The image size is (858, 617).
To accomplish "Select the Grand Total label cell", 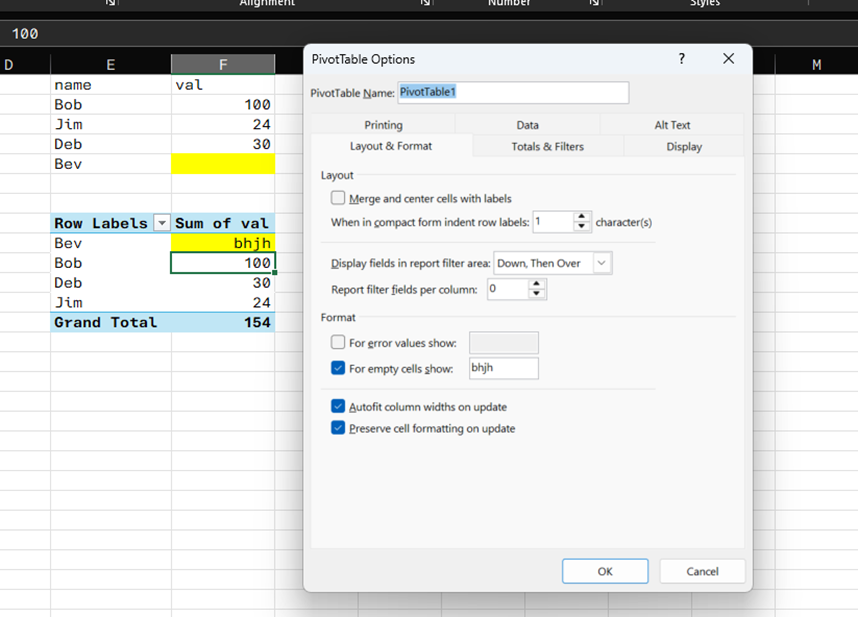I will point(111,322).
